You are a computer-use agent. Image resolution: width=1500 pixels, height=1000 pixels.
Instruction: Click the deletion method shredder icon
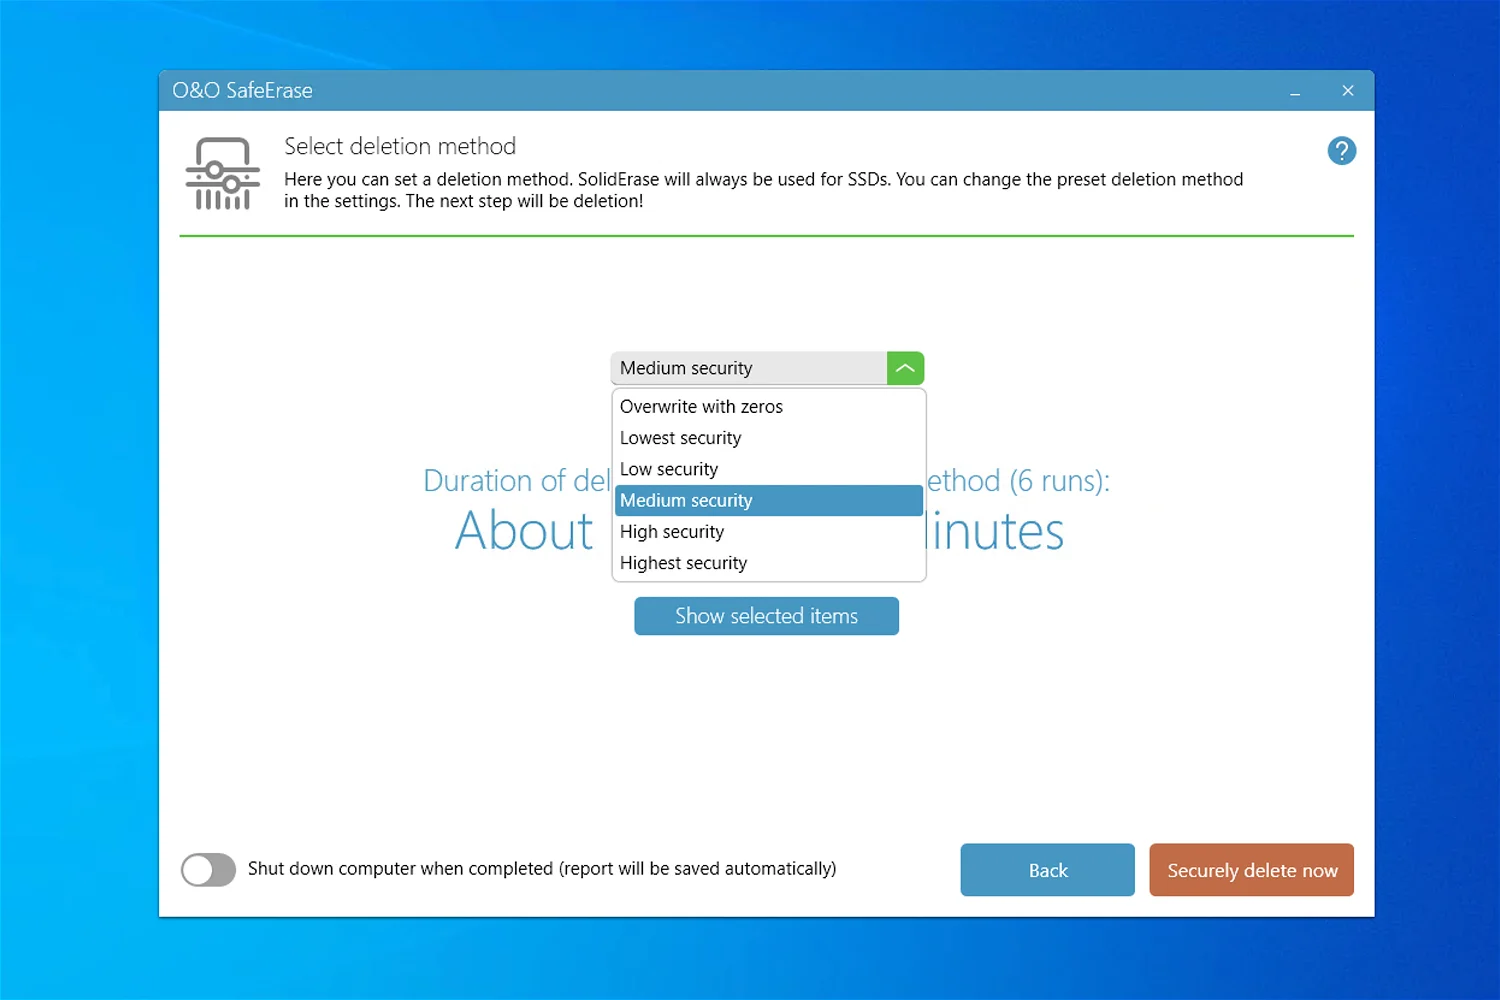pos(222,173)
